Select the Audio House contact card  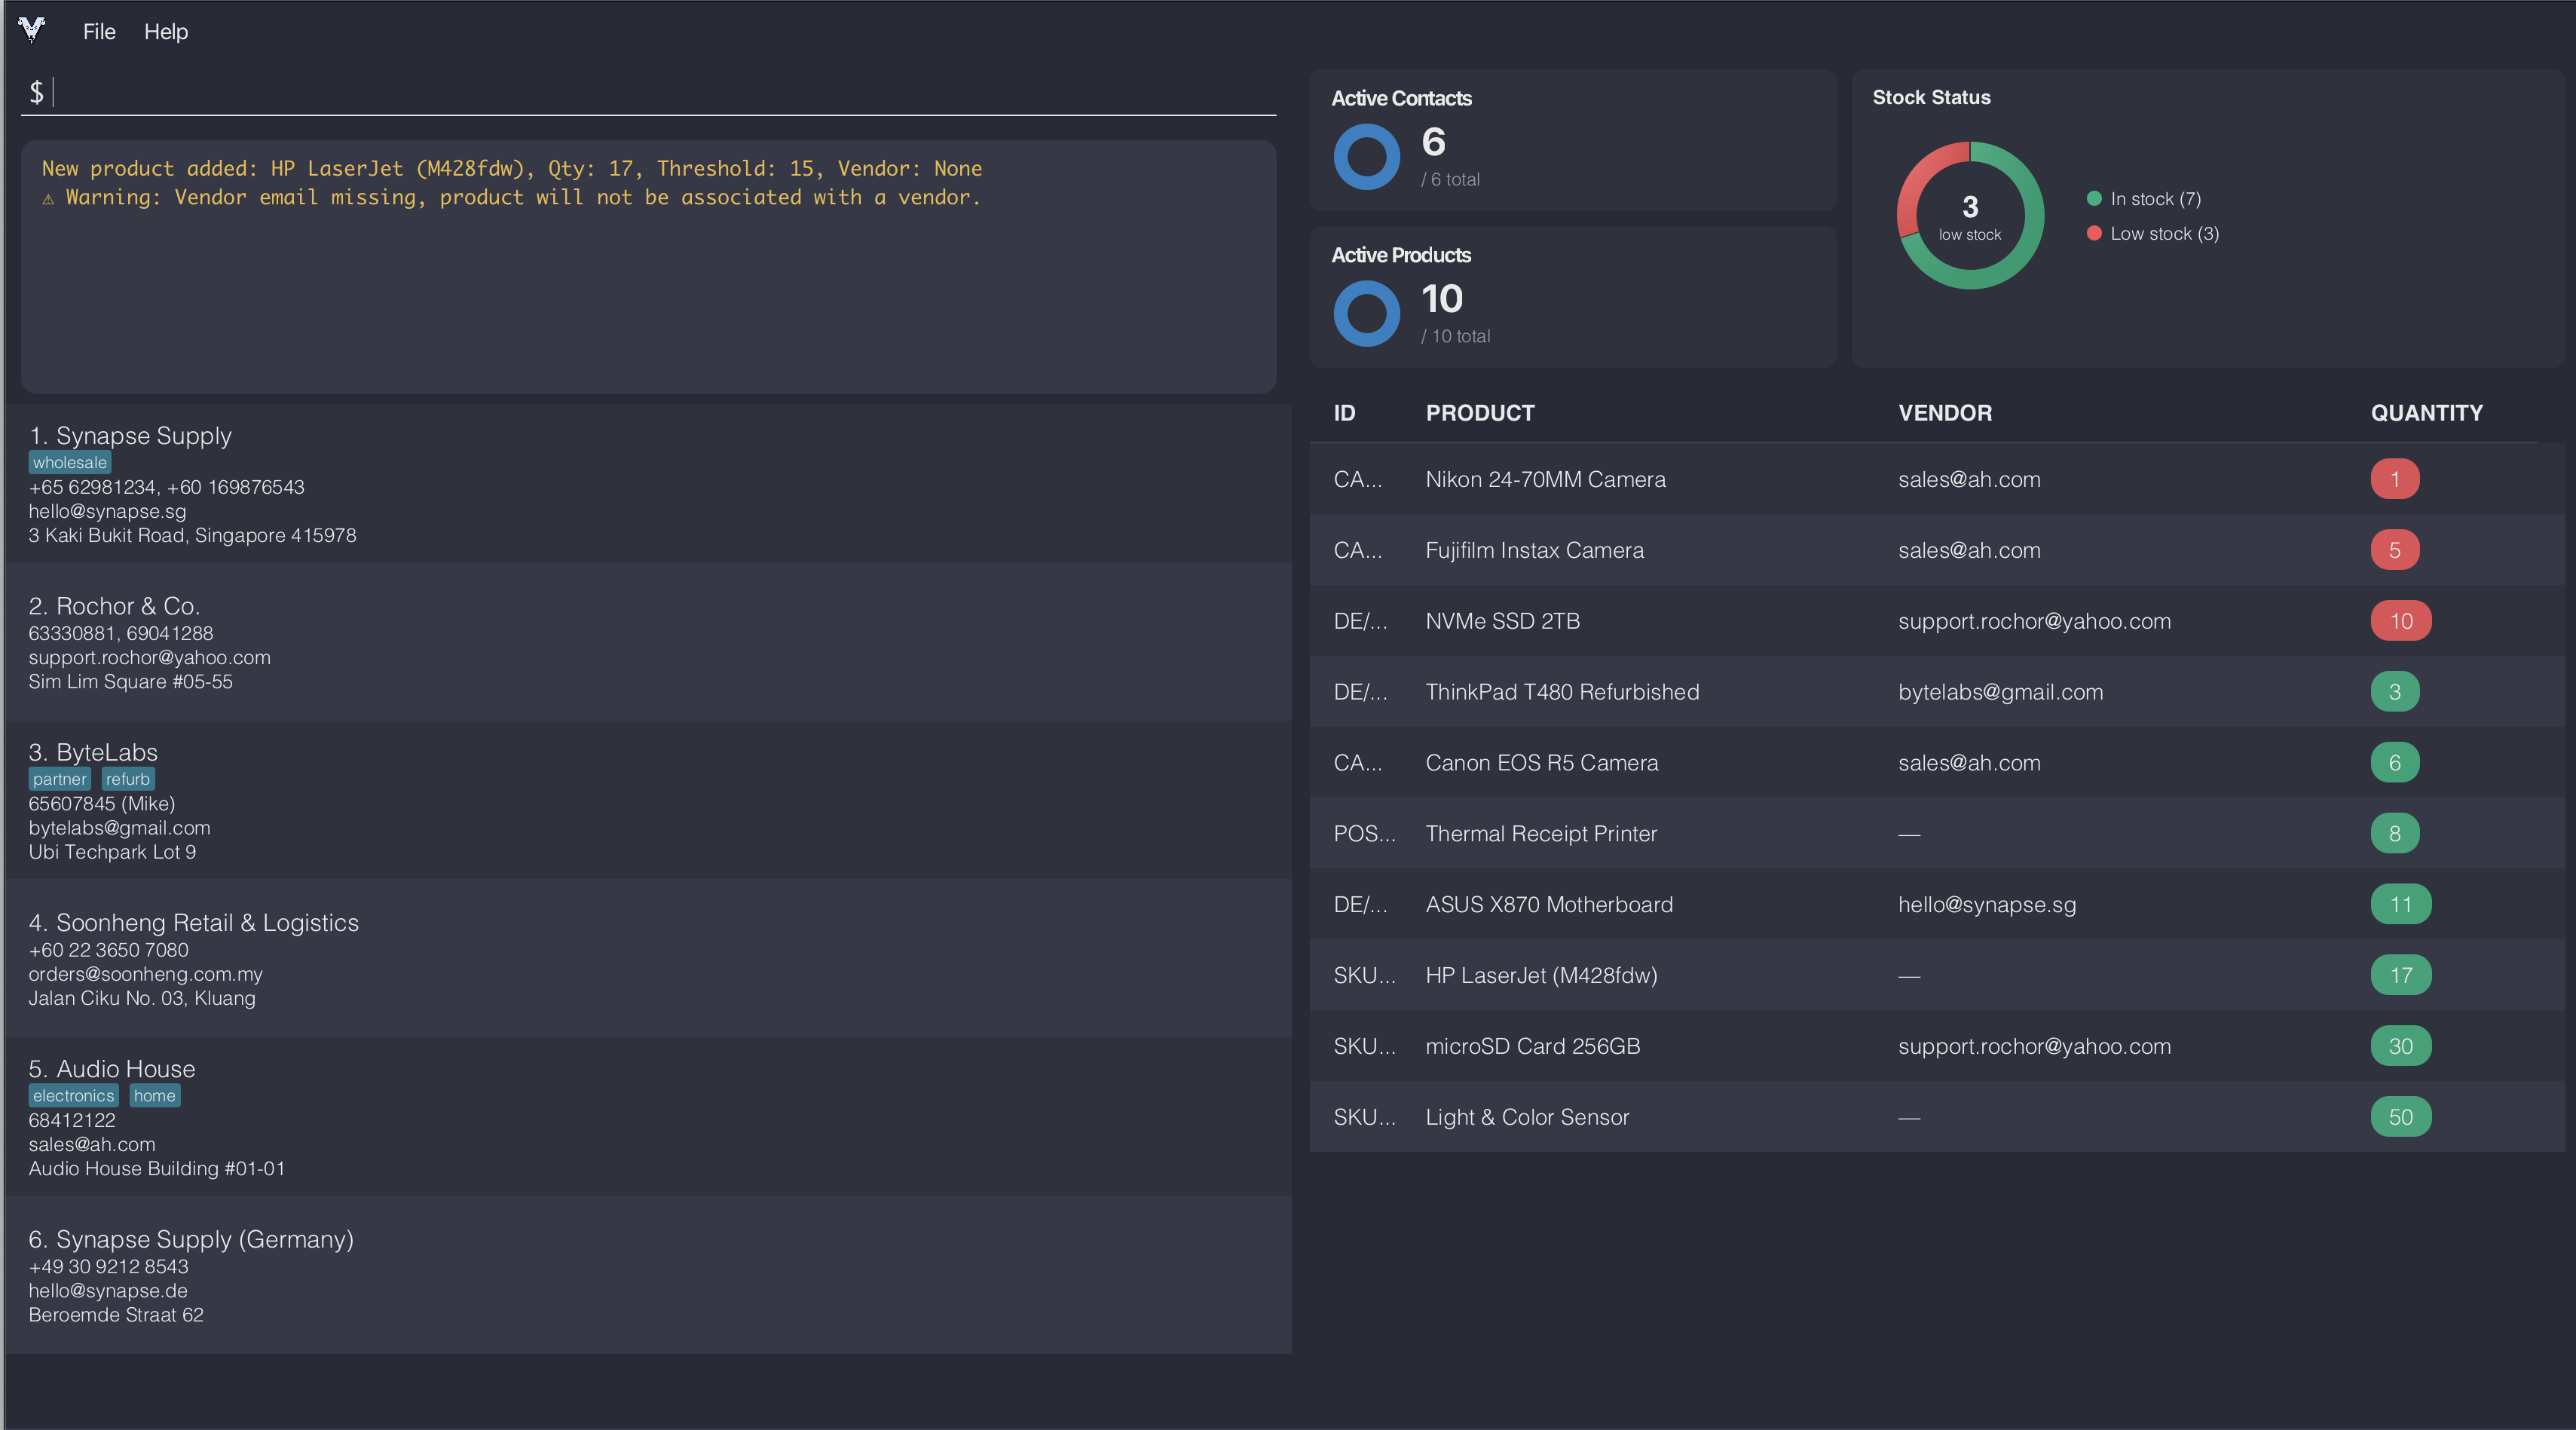pos(640,1117)
